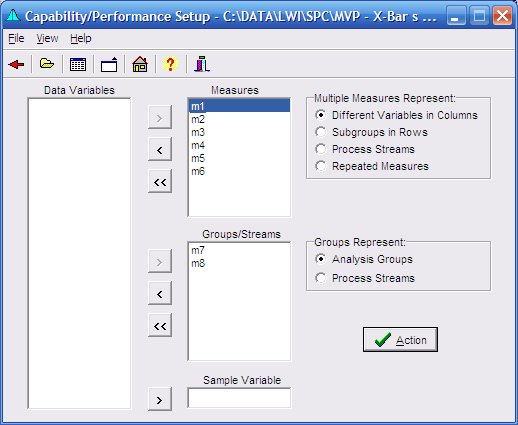The height and width of the screenshot is (425, 518).
Task: Click inside the empty Data Variables list
Action: (x=79, y=253)
